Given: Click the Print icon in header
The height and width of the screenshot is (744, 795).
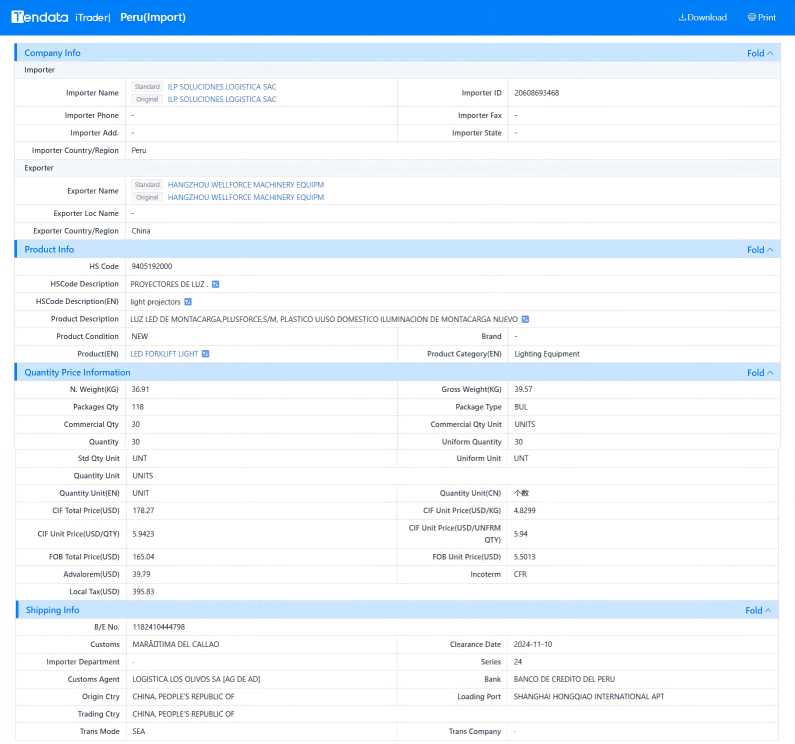Looking at the screenshot, I should (751, 17).
